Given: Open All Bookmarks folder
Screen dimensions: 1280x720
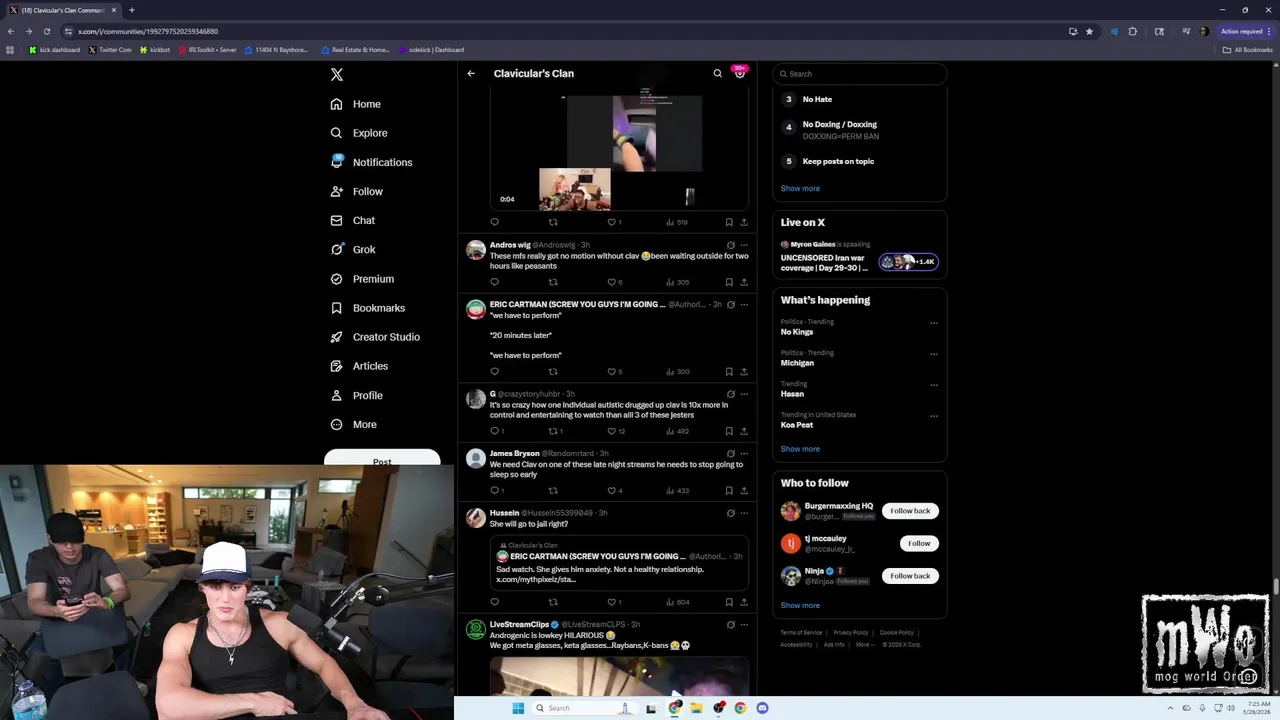Looking at the screenshot, I should [1247, 50].
